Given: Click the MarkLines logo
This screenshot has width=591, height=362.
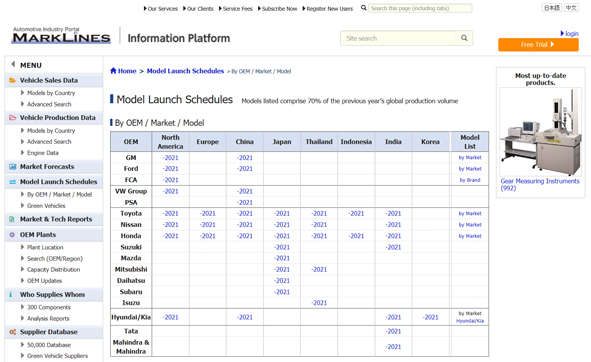Looking at the screenshot, I should point(61,35).
